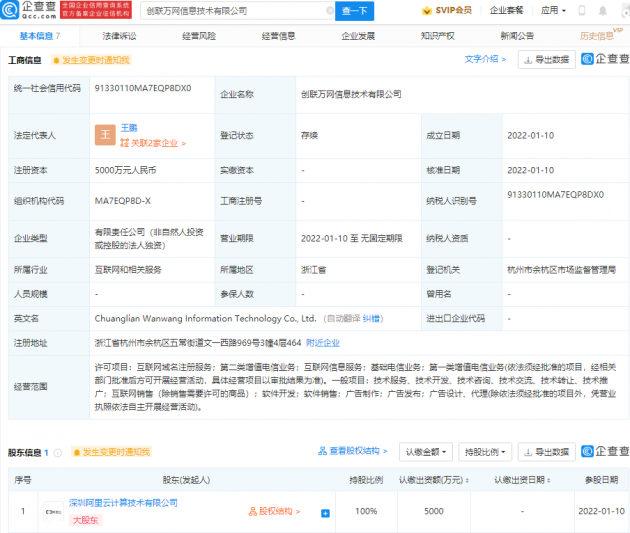Viewport: 630px width, 533px height.
Task: Switch to 新闻公告 tab
Action: tap(517, 36)
